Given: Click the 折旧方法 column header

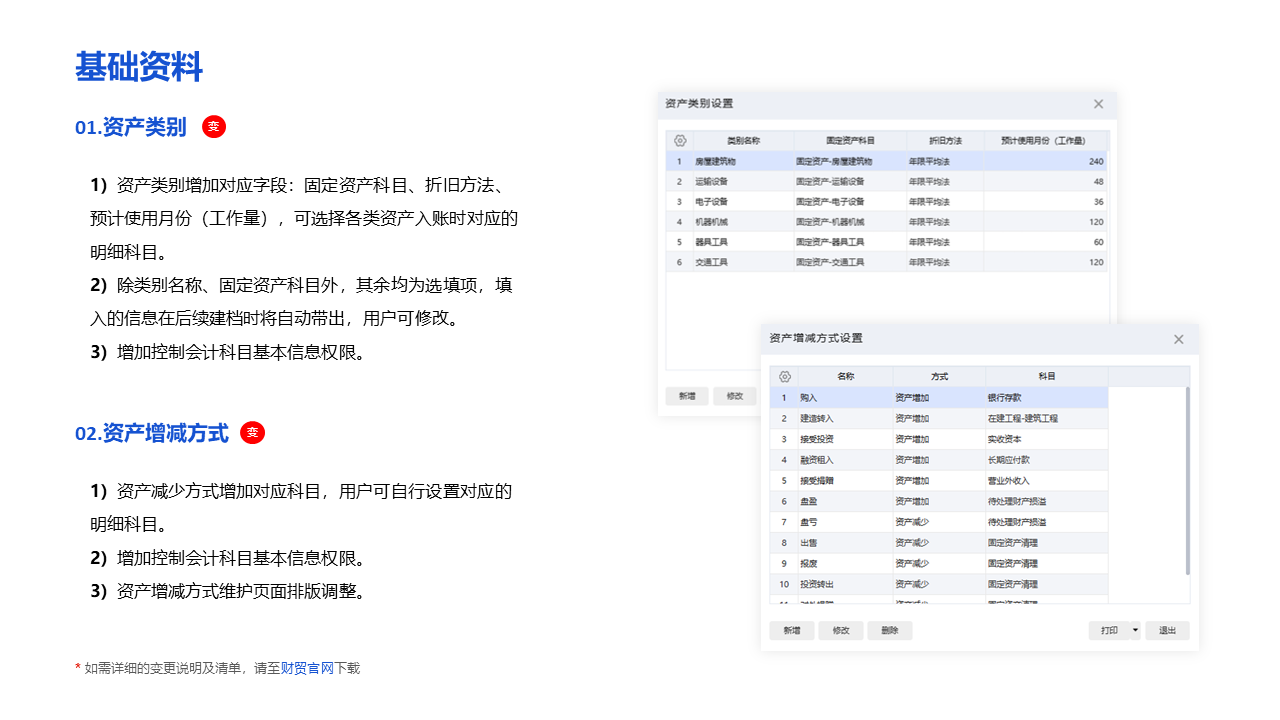Looking at the screenshot, I should point(944,141).
